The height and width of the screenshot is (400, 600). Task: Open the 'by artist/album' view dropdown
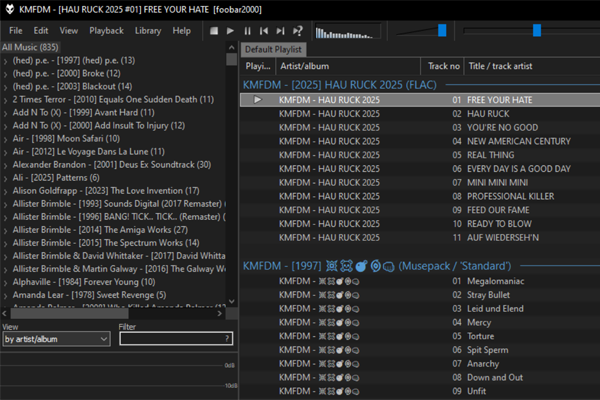[x=57, y=339]
